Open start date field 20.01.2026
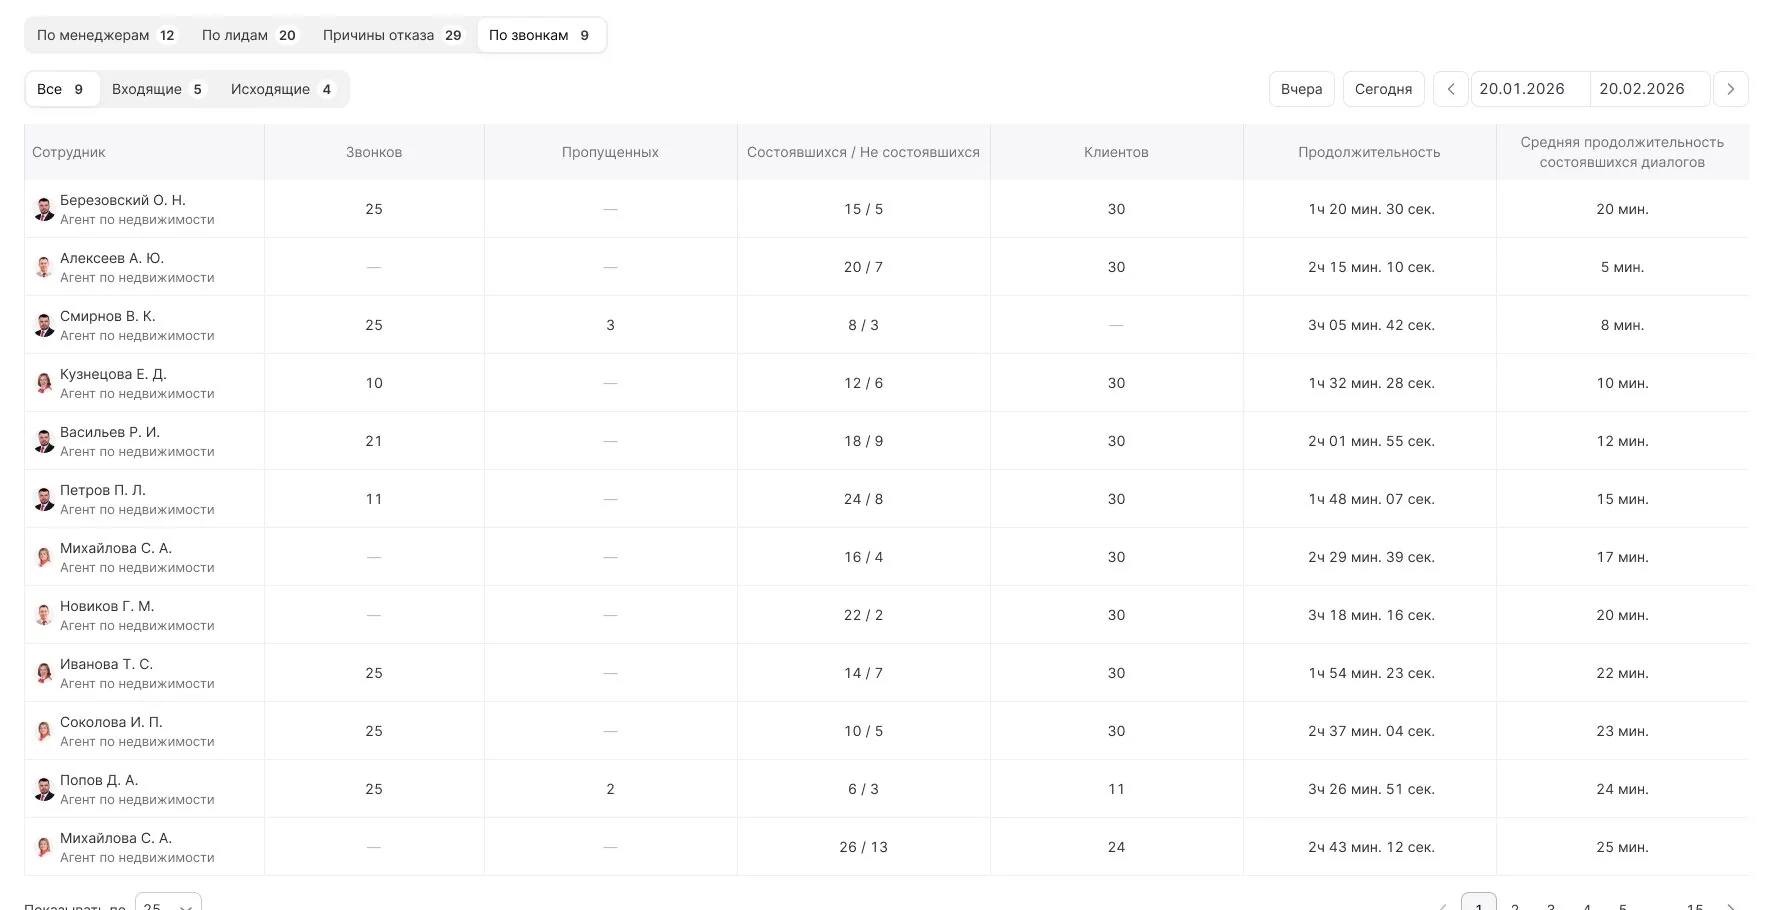 [x=1530, y=89]
